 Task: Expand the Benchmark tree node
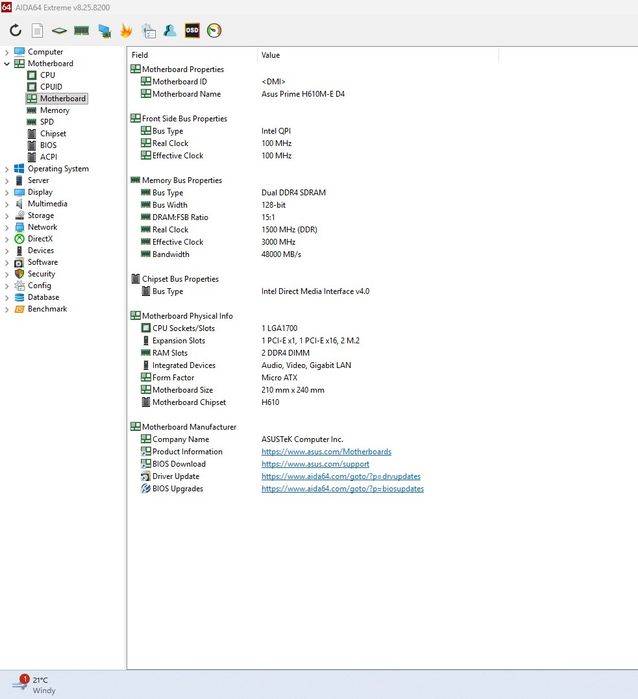coord(6,309)
